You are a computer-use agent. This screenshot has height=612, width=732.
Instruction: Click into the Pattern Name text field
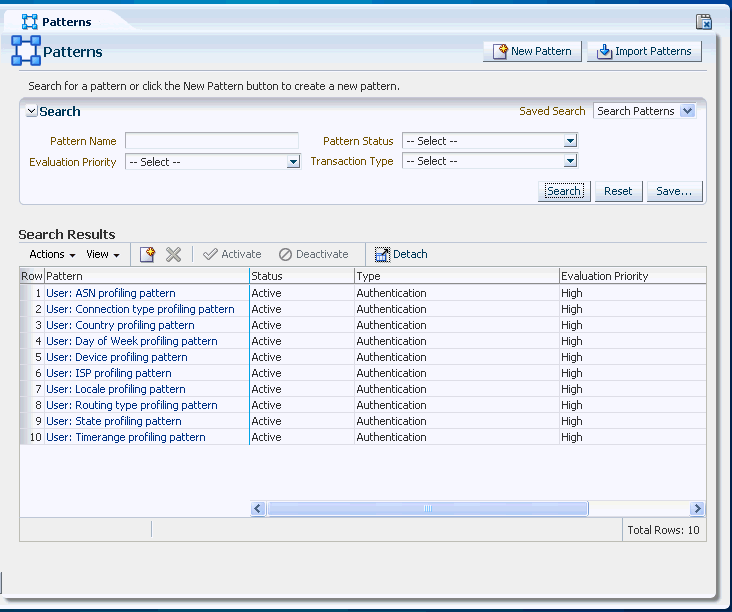coord(211,141)
